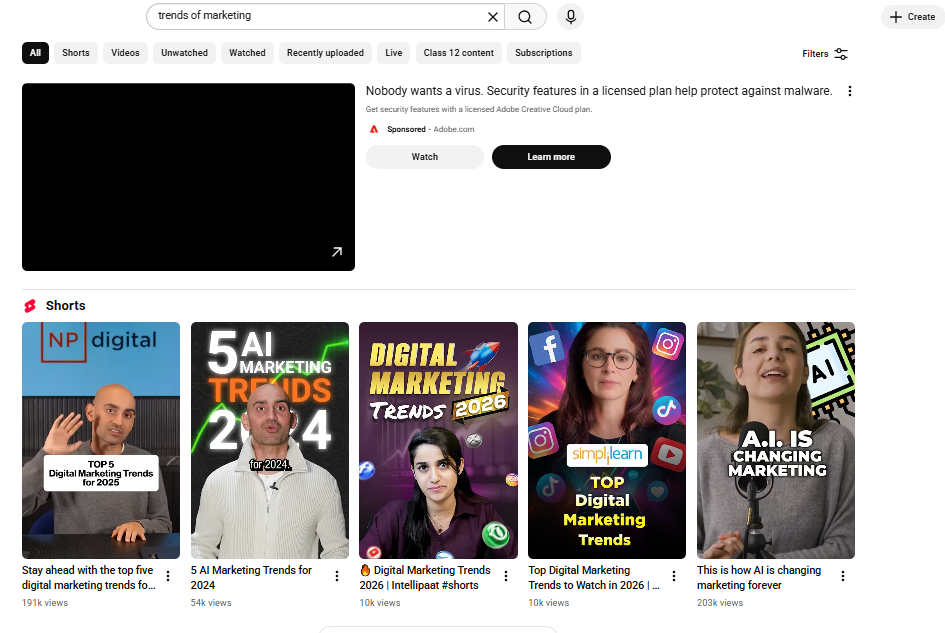Screen dimensions: 945x633
Task: Play the black Adobe ad video thumbnail
Action: [x=189, y=177]
